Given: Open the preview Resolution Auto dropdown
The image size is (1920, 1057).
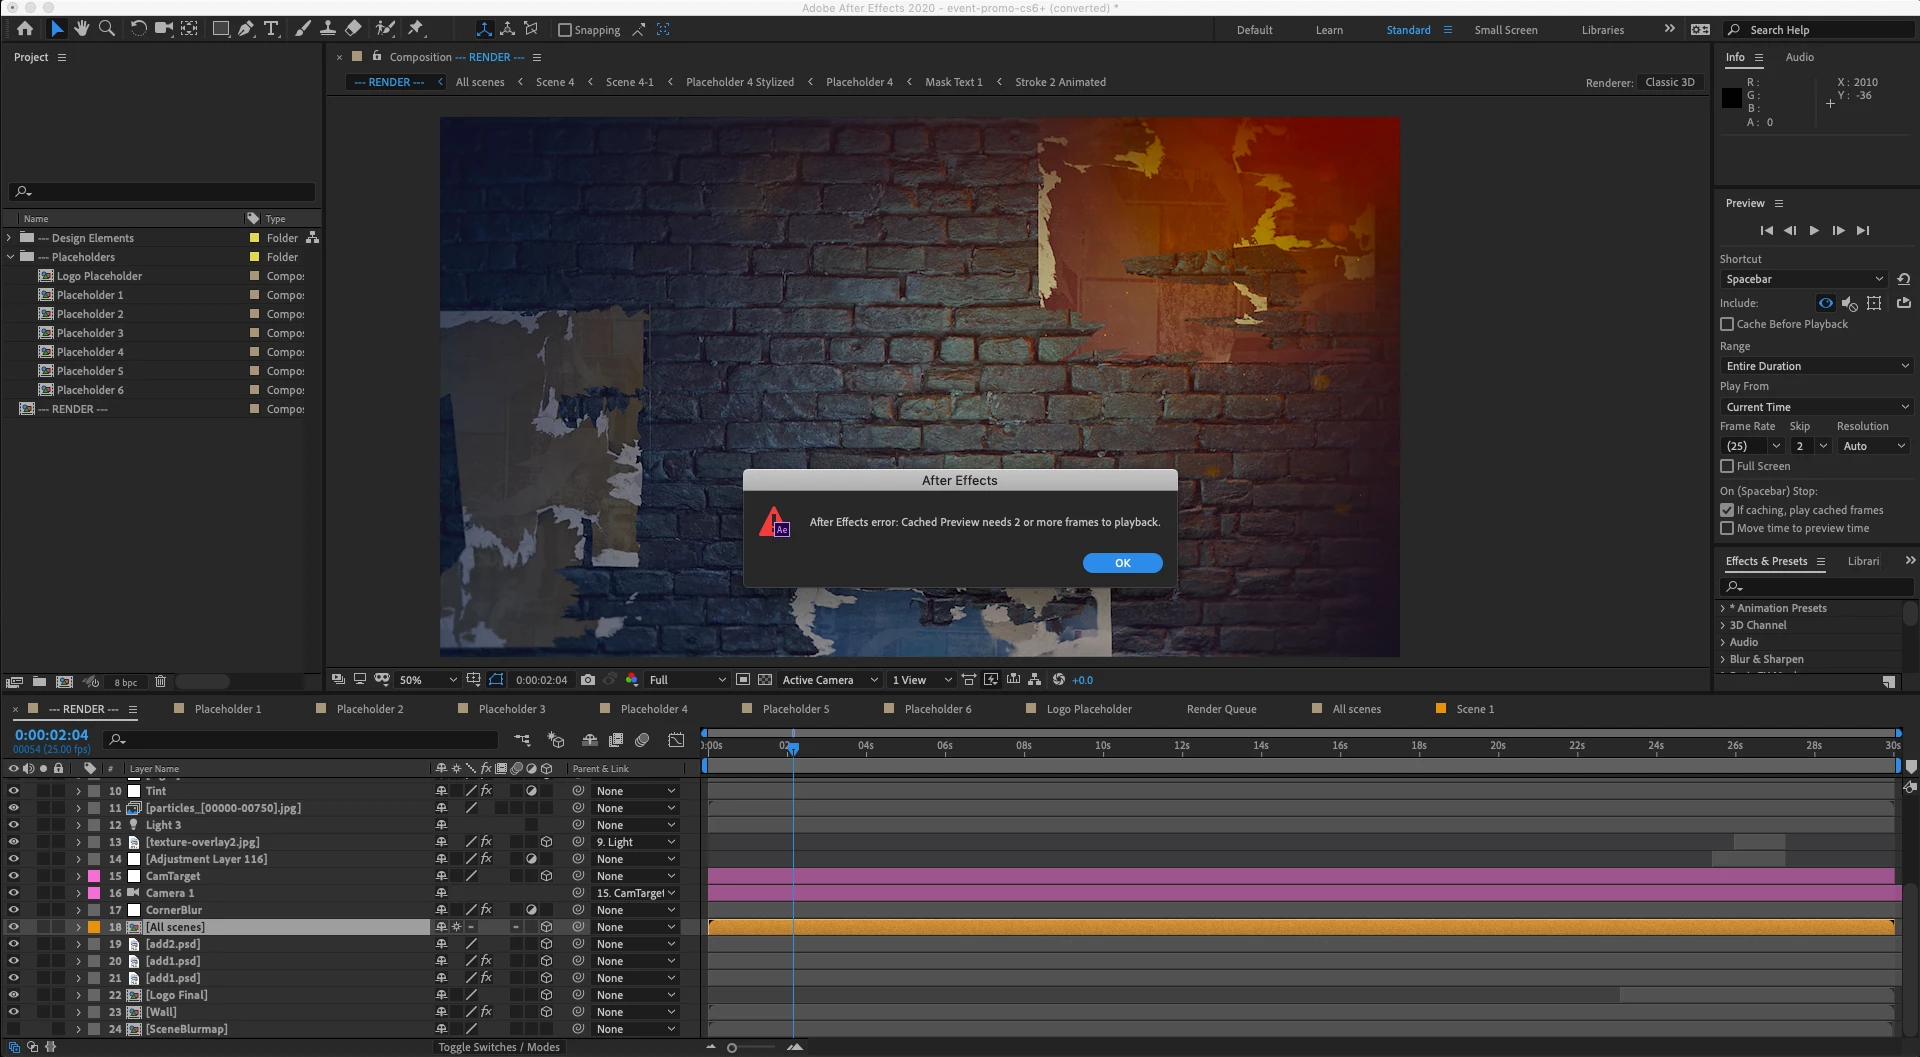Looking at the screenshot, I should coord(1874,446).
